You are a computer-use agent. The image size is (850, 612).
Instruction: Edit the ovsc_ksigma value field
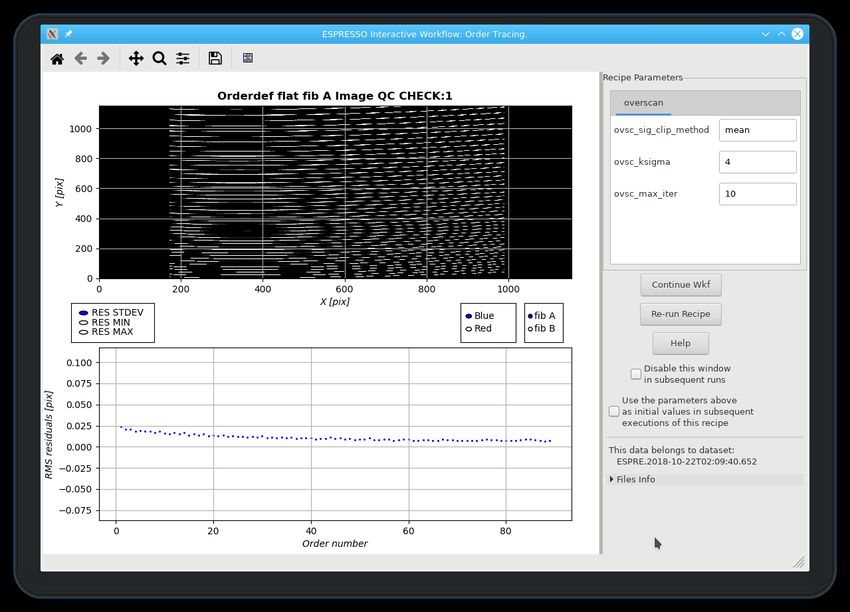(x=758, y=162)
